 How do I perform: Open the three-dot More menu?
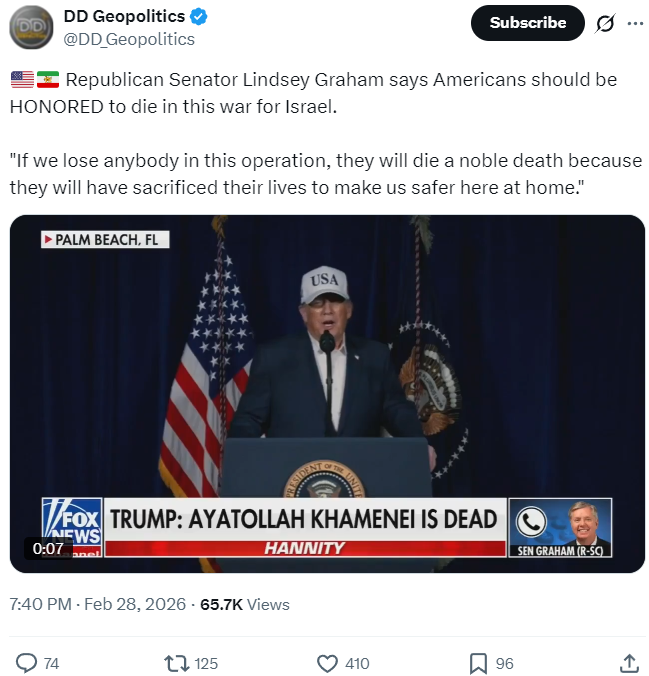635,24
